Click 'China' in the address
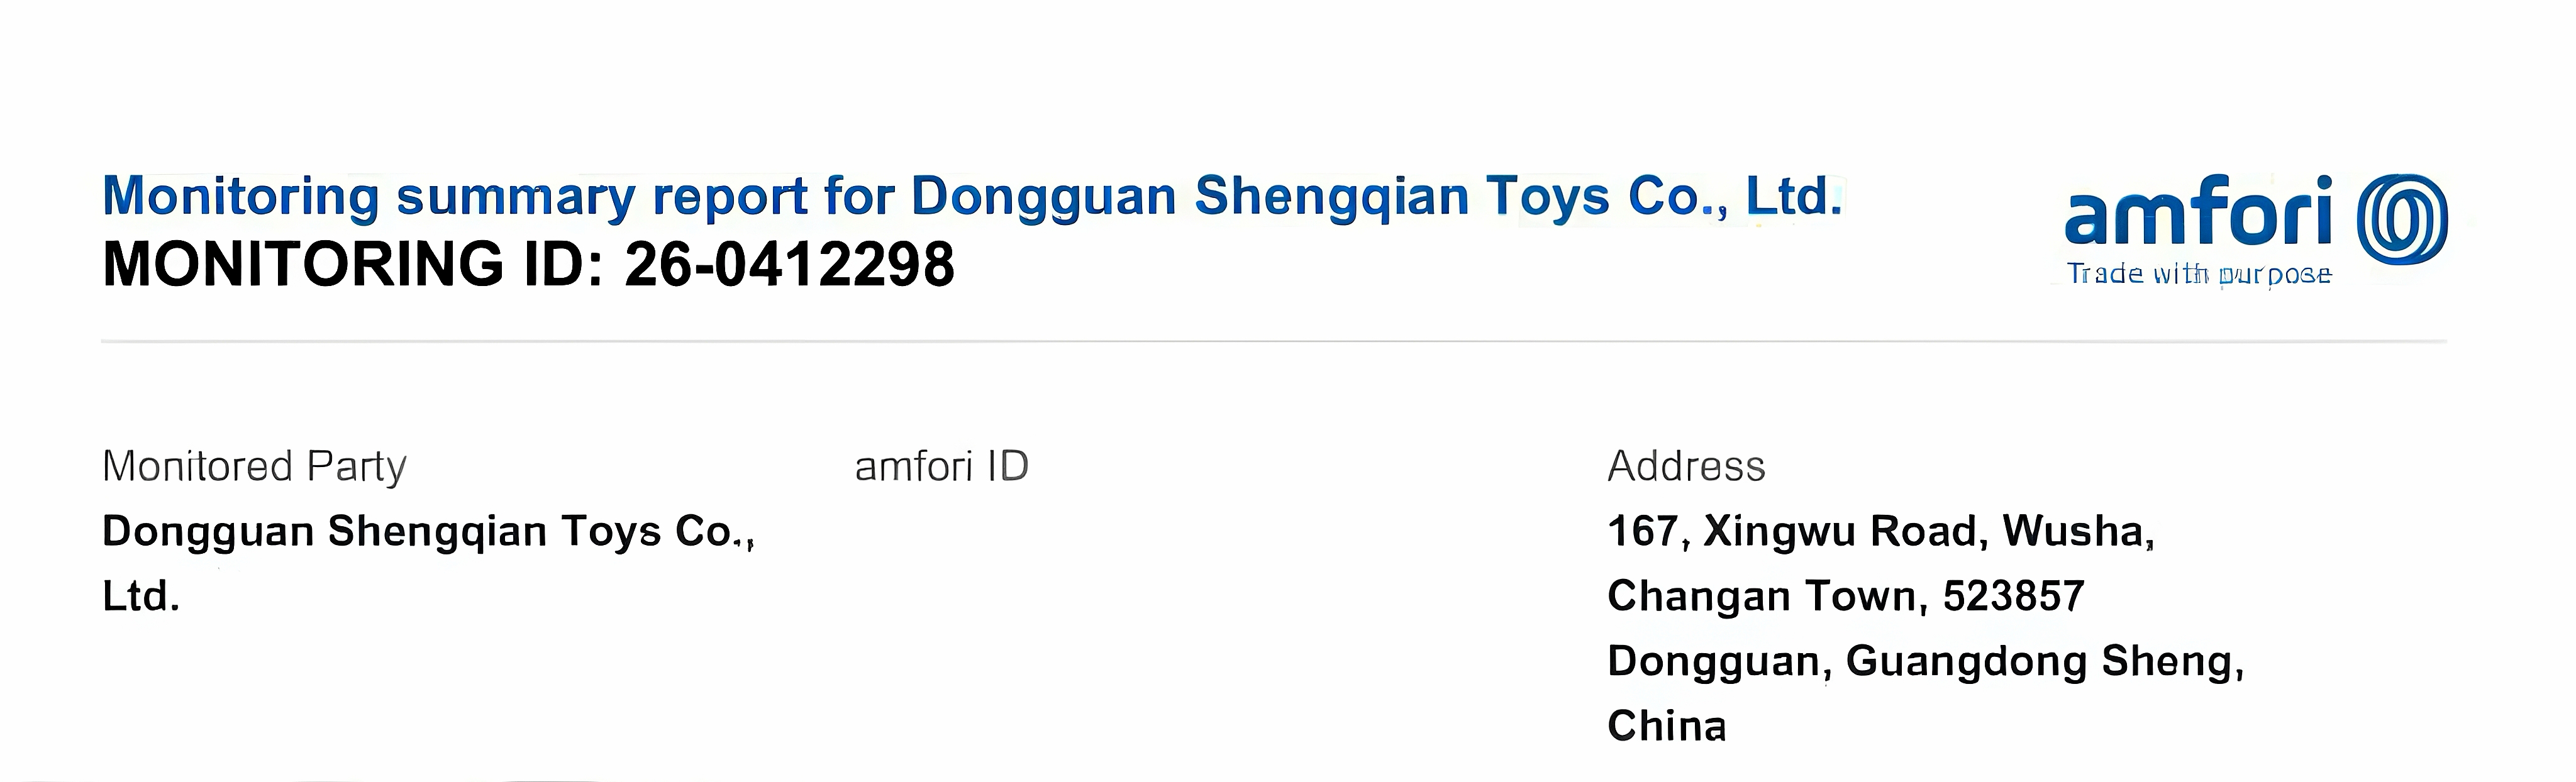This screenshot has width=2576, height=782. pyautogui.click(x=1666, y=726)
